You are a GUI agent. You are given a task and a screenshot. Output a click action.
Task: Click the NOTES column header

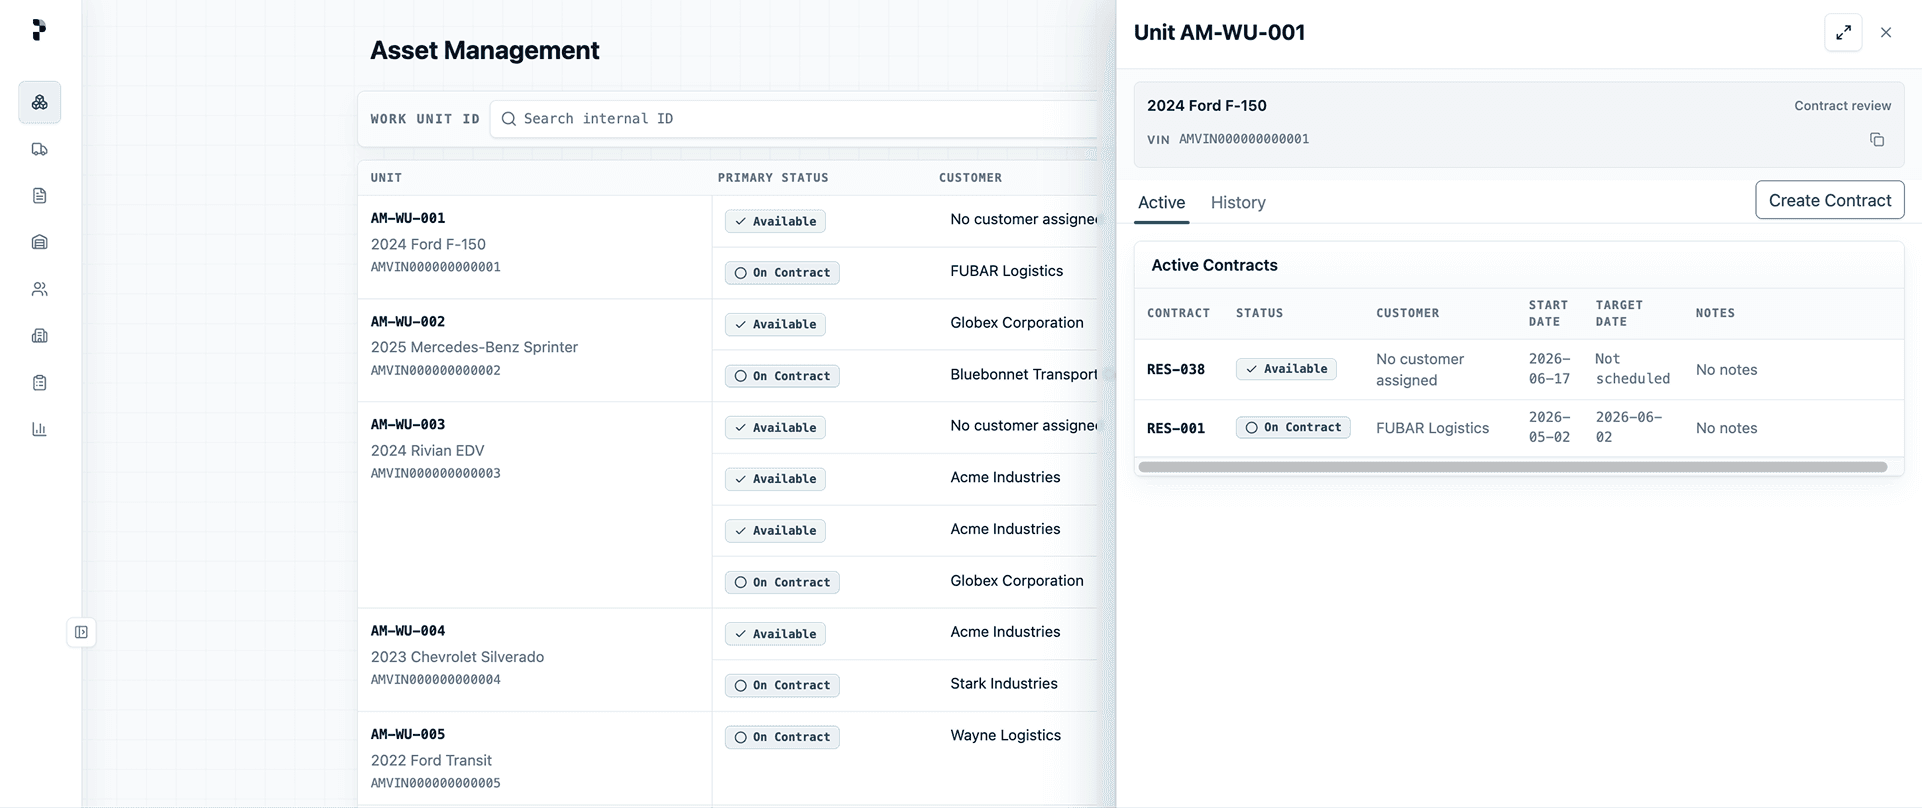[1715, 313]
